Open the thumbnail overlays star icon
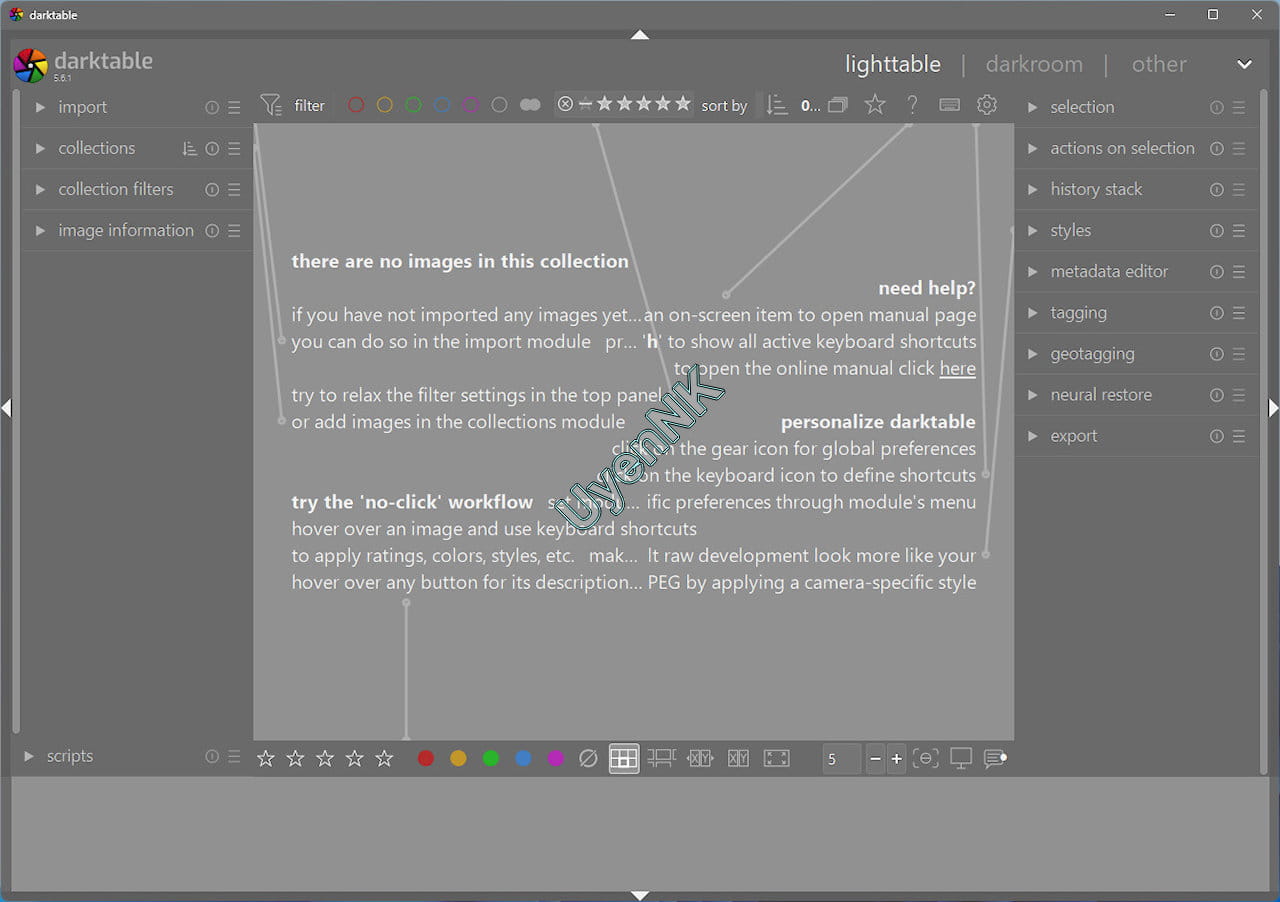The image size is (1280, 902). click(x=875, y=105)
